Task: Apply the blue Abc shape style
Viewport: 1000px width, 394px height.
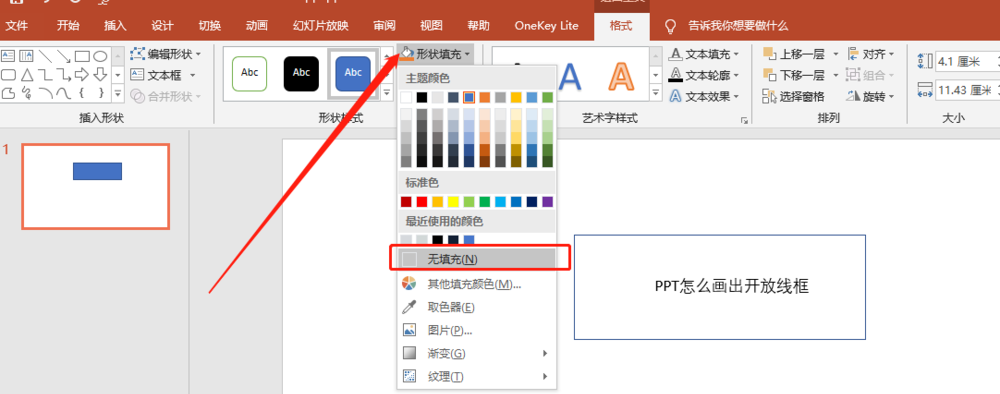Action: 353,73
